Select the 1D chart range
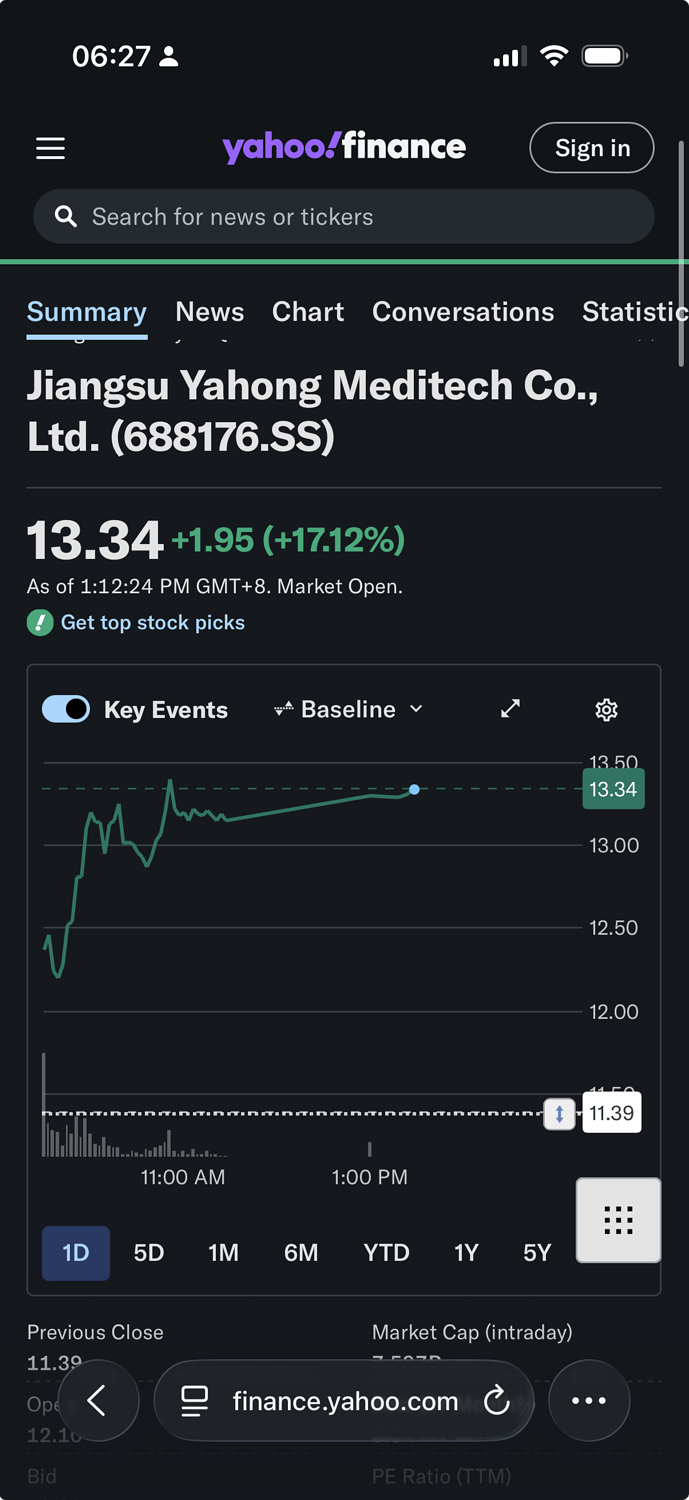Viewport: 689px width, 1500px height. 76,1253
